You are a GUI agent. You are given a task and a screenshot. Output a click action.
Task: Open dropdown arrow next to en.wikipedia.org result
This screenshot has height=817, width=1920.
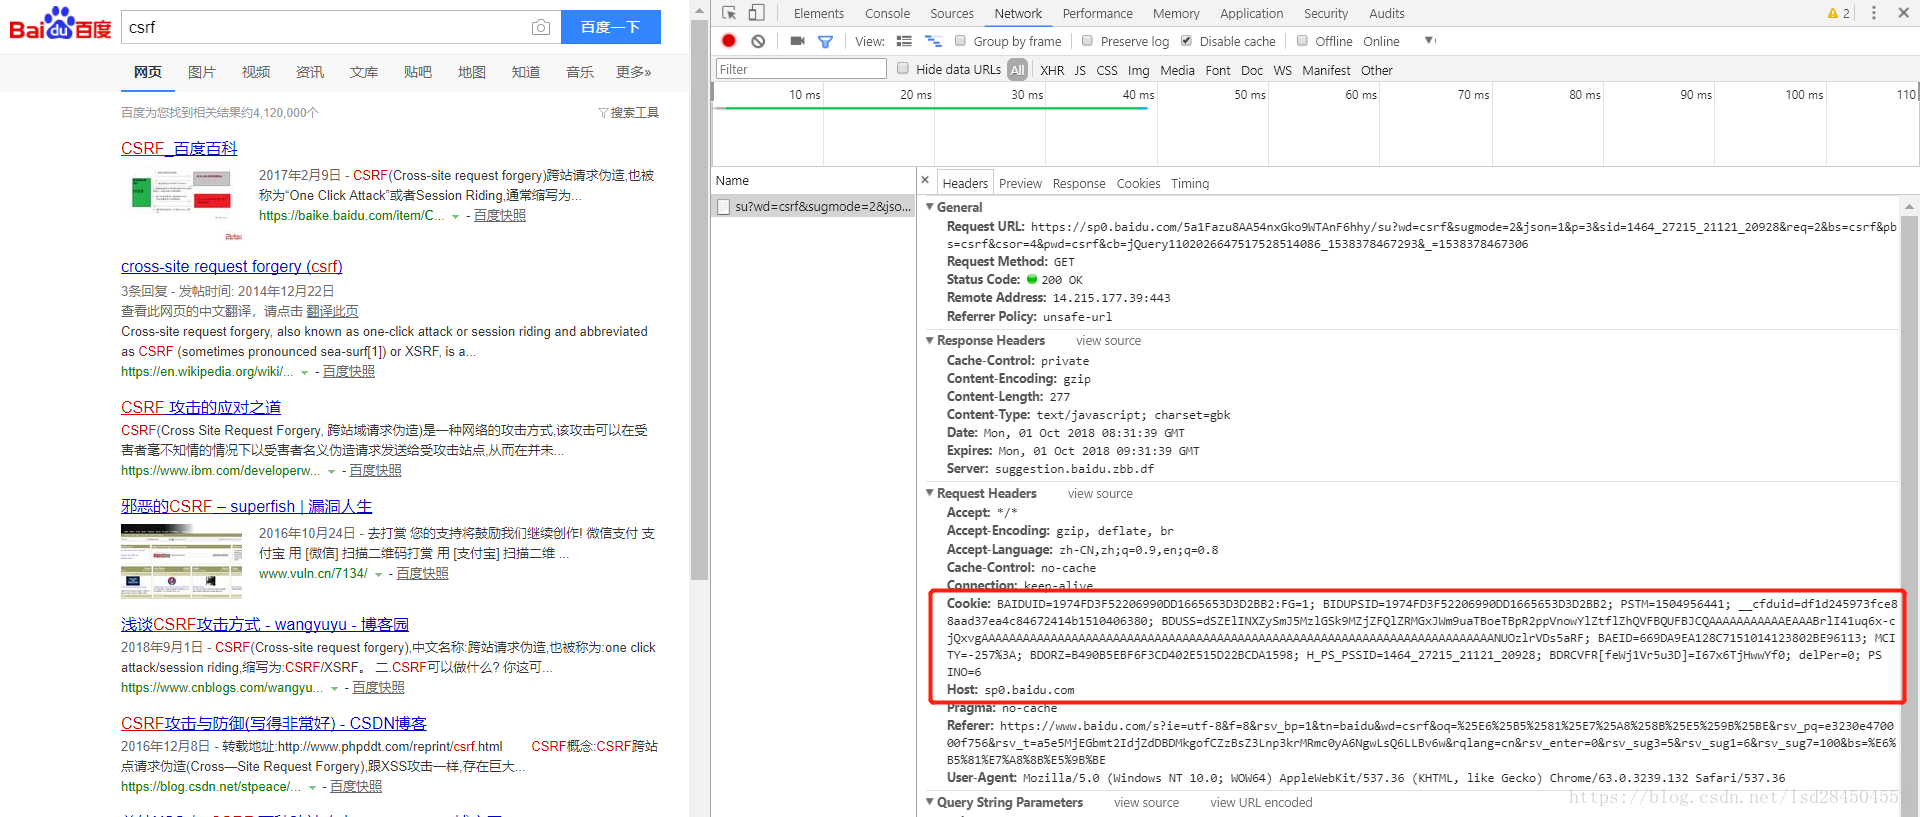[x=305, y=372]
